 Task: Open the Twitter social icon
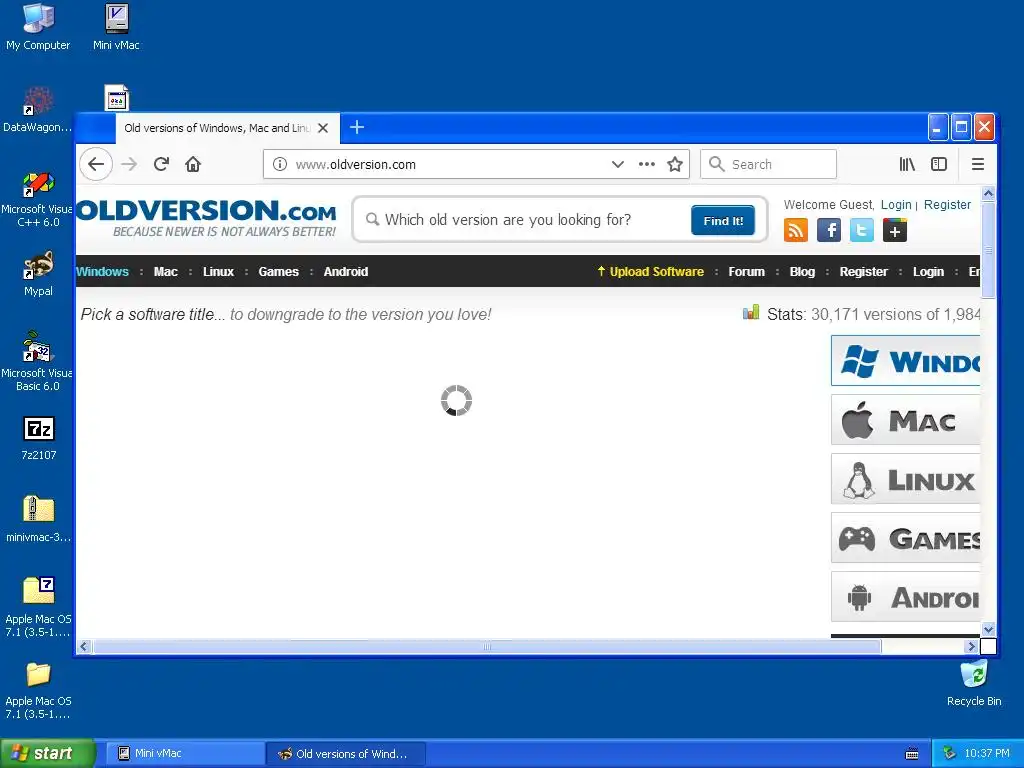861,230
